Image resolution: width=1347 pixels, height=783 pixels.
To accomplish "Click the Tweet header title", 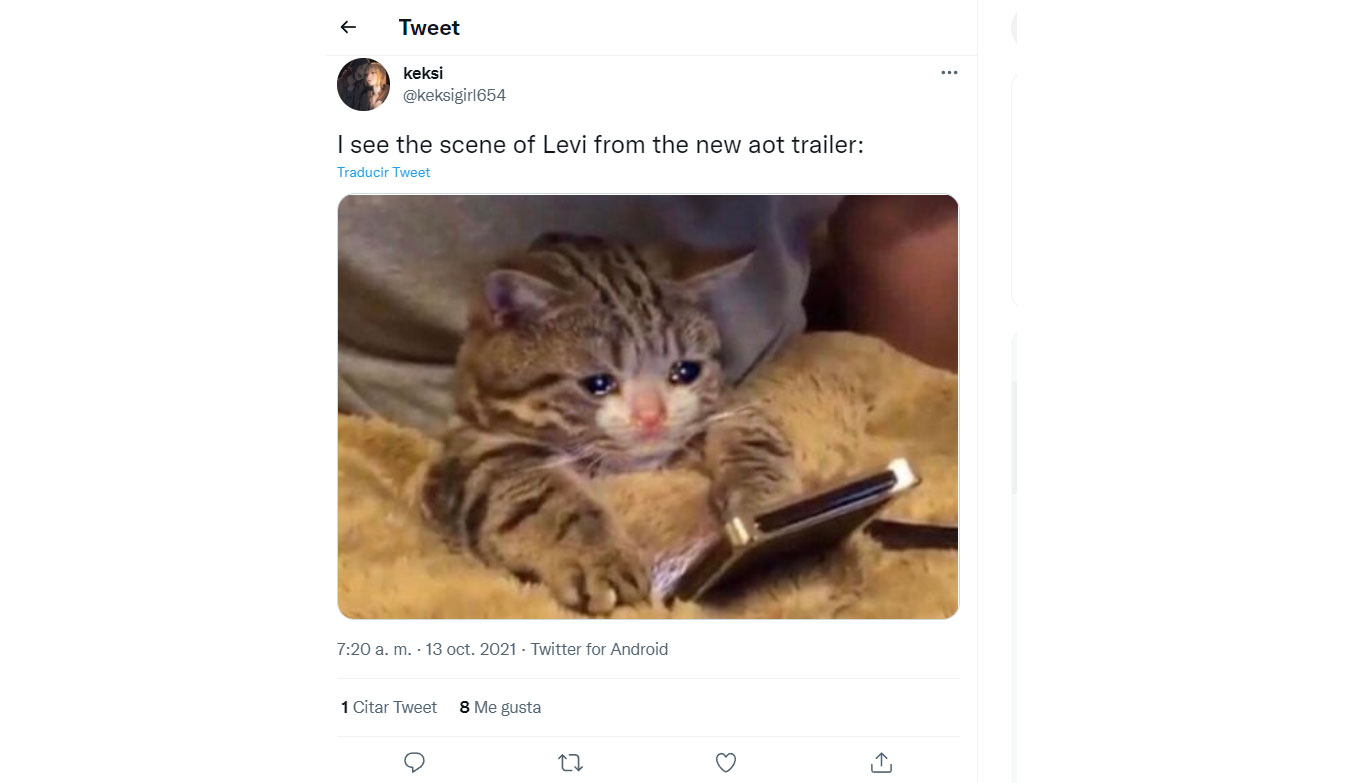I will click(429, 27).
